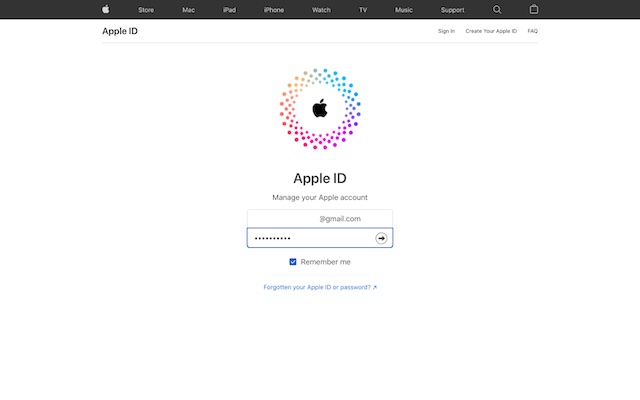The height and width of the screenshot is (400, 640).
Task: Open the shopping bag icon
Action: (x=533, y=9)
